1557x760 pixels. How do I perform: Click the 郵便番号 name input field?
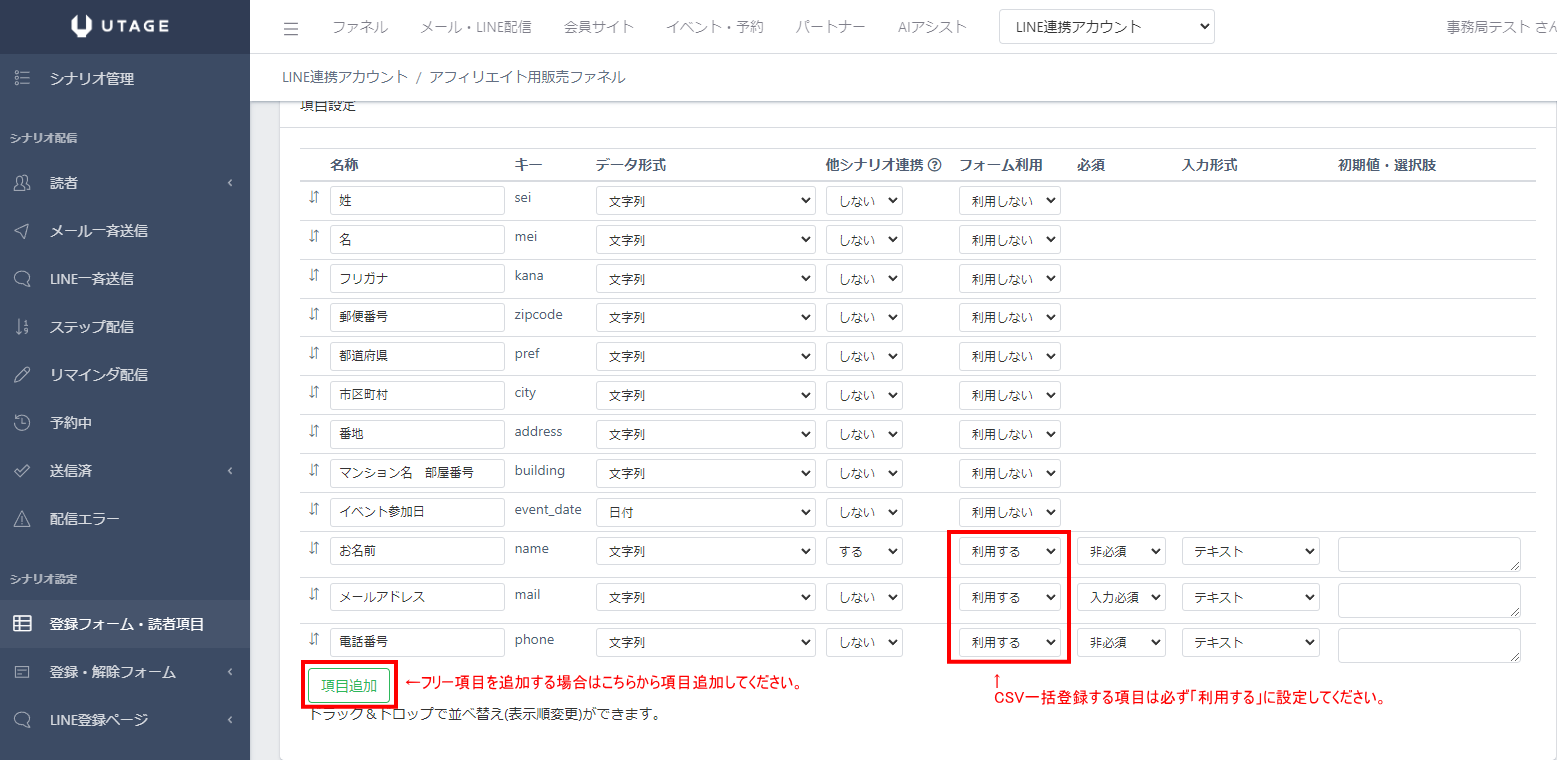click(417, 317)
